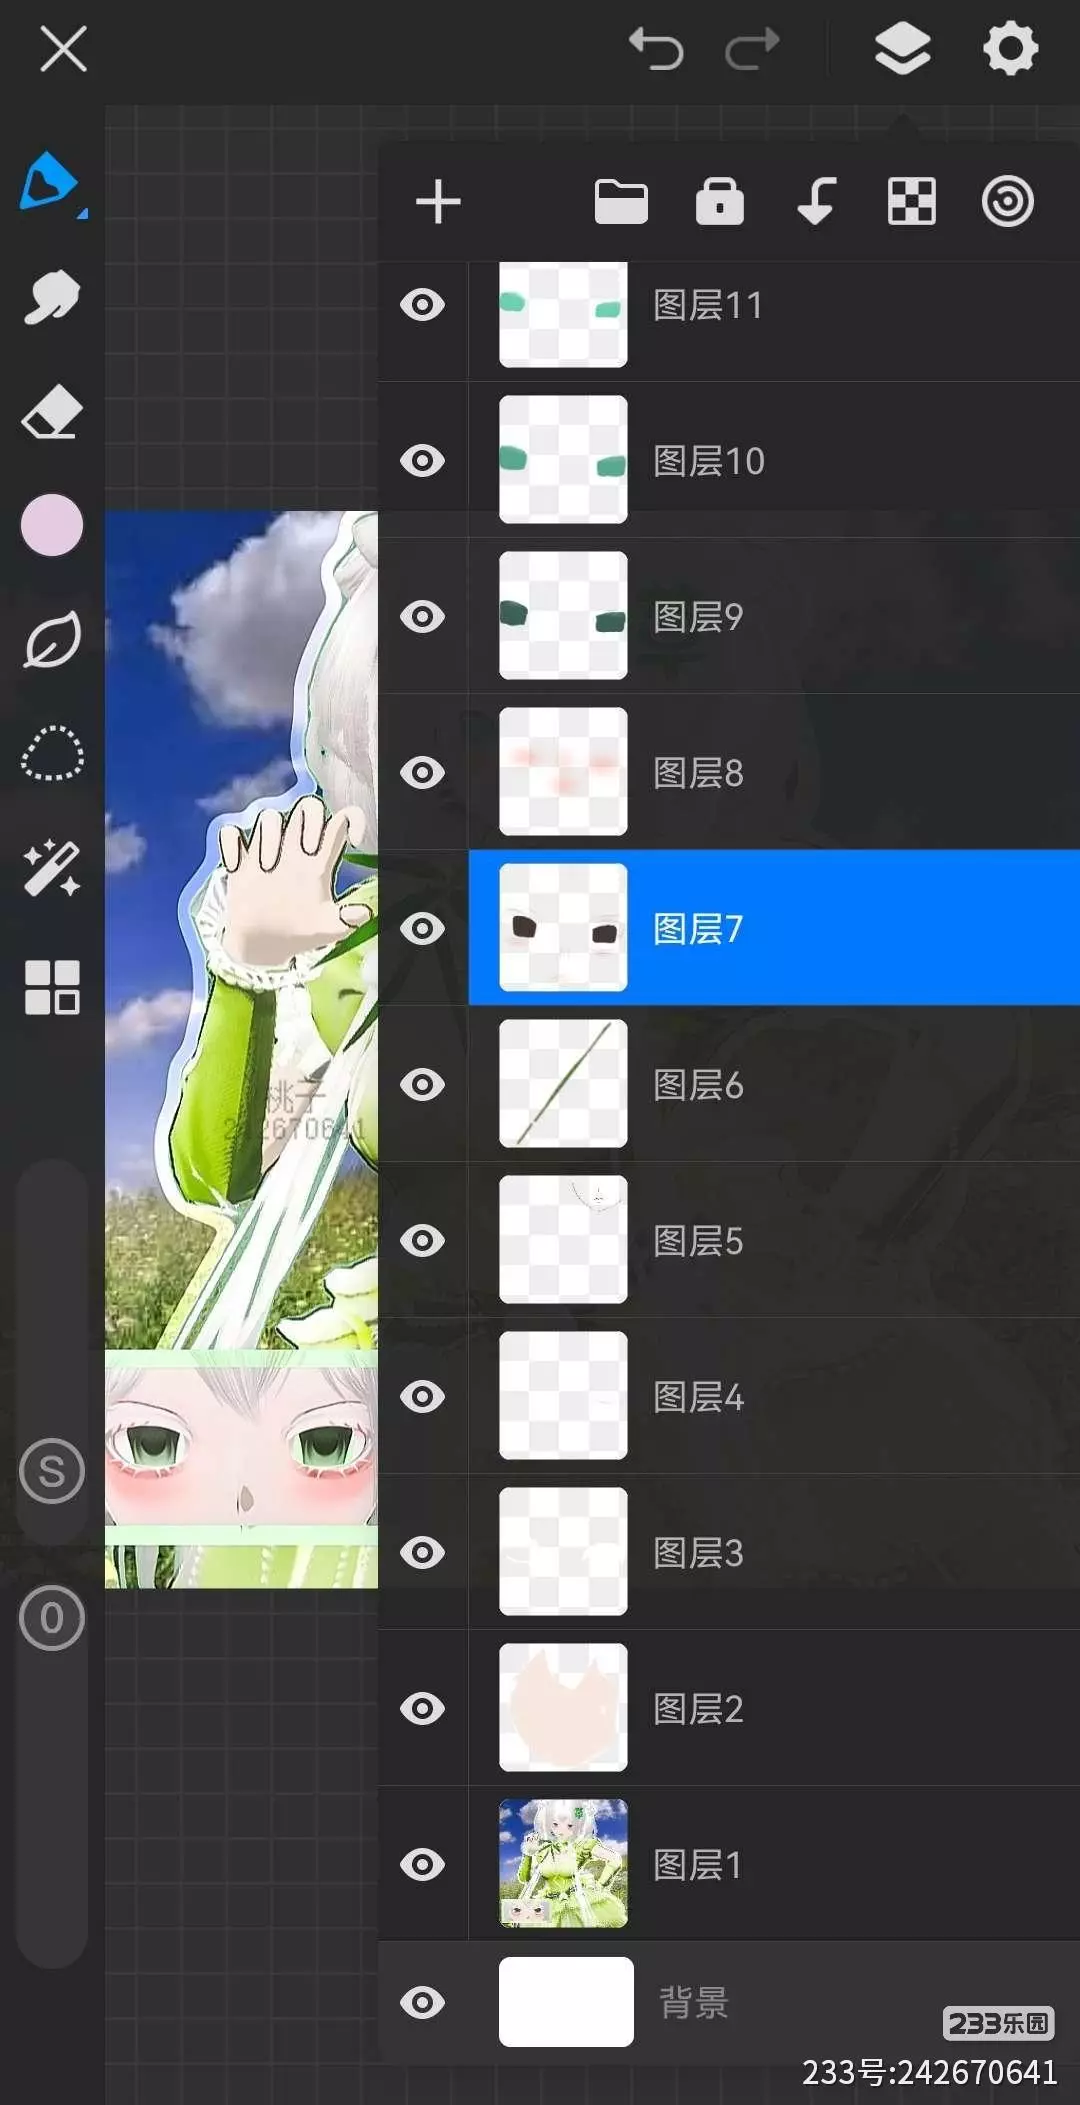Hide the 背景 background layer
This screenshot has width=1080, height=2105.
click(422, 2003)
